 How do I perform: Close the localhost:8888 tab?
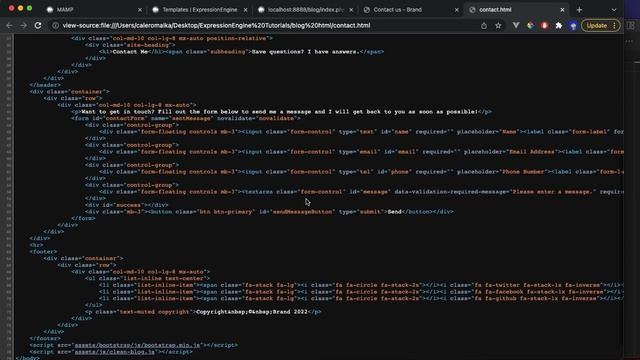(351, 10)
